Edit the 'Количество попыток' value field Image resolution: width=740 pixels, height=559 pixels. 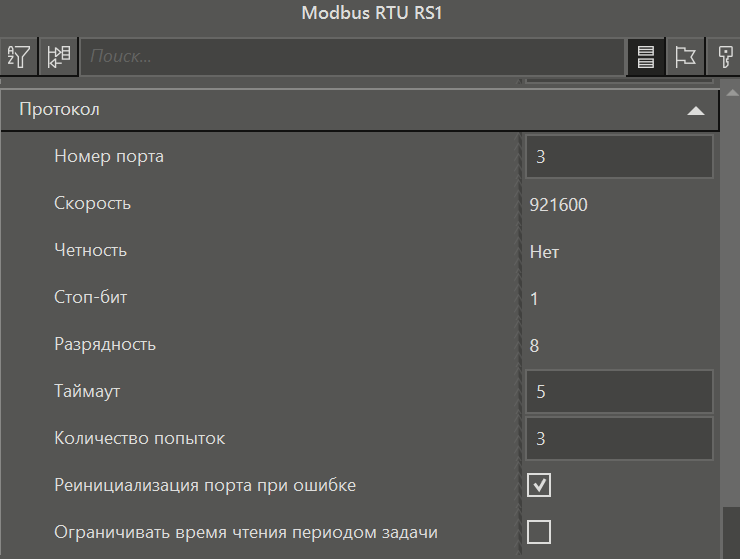coord(619,439)
